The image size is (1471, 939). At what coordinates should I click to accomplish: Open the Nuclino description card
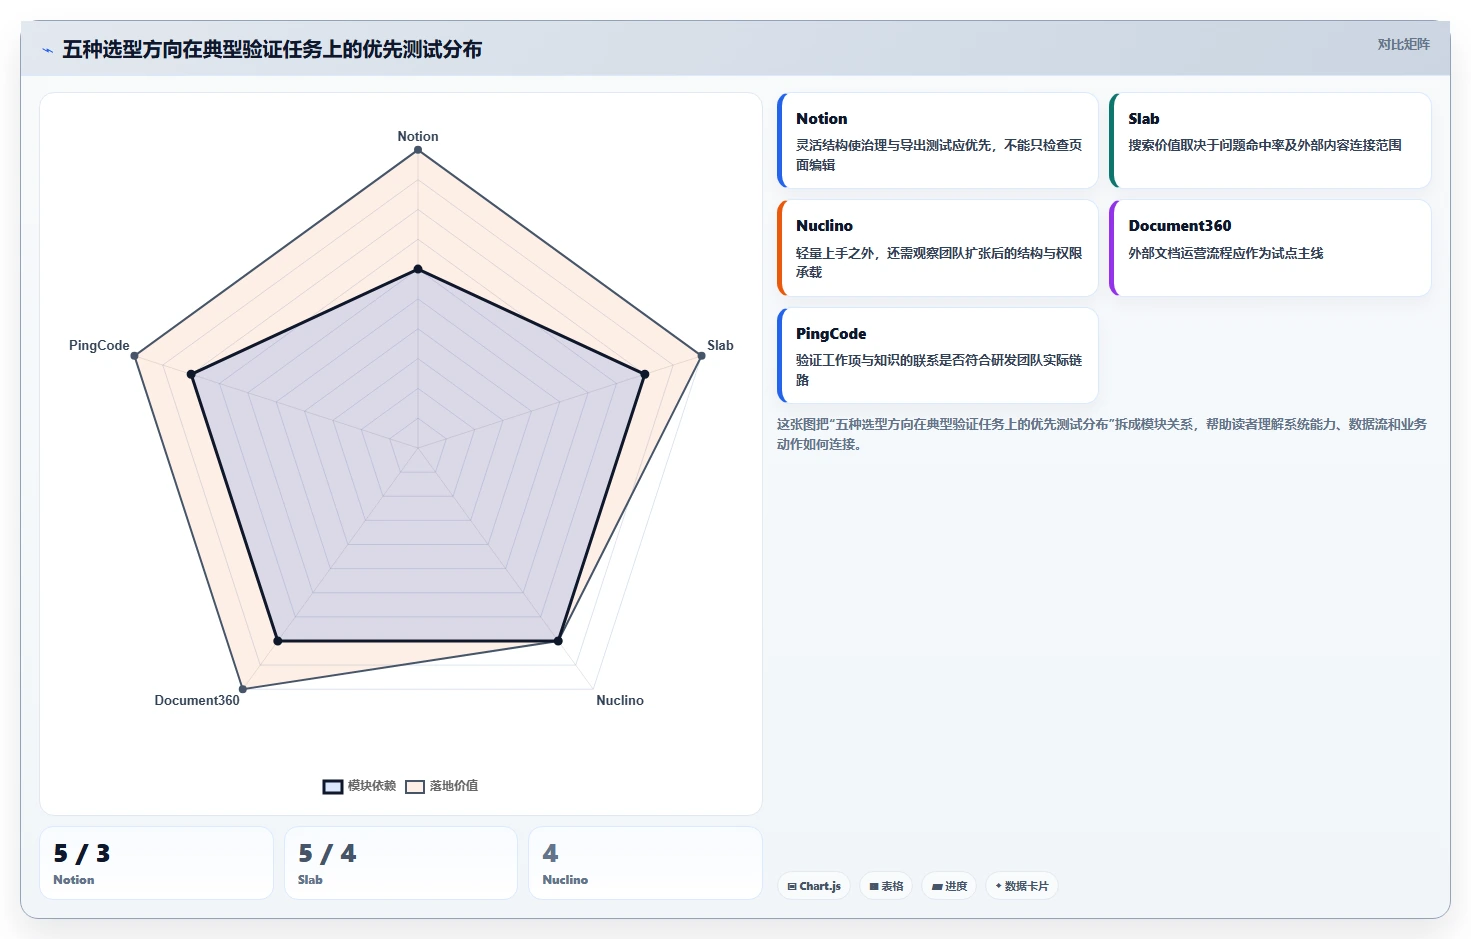[x=938, y=248]
